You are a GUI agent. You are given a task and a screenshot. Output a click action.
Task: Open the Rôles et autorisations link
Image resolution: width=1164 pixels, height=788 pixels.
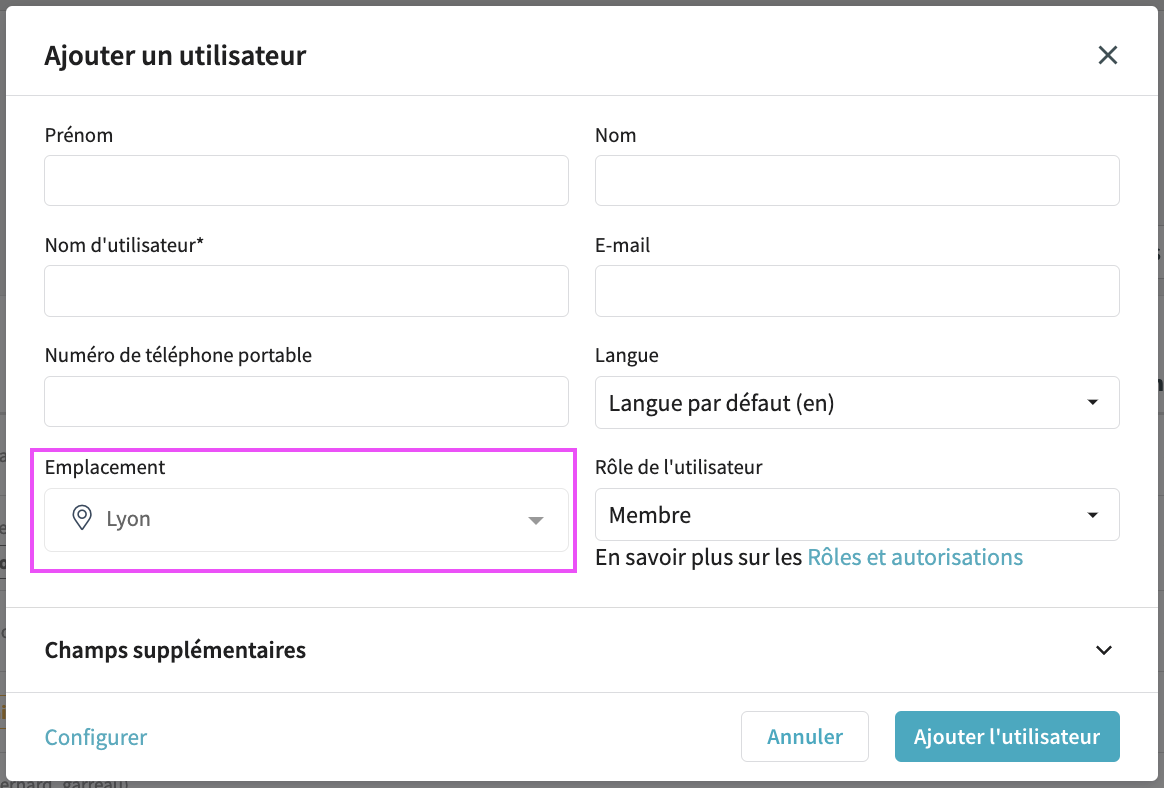click(914, 557)
